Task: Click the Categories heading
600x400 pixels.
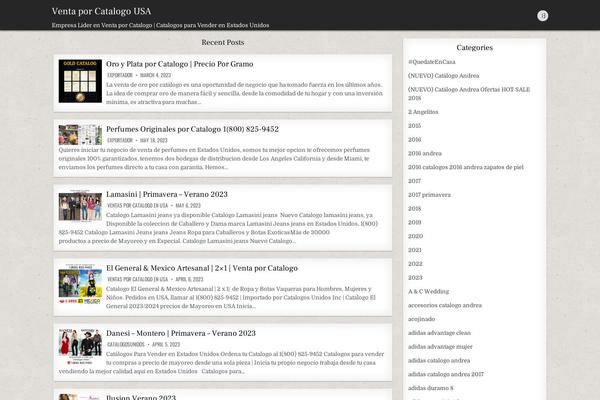Action: tap(474, 47)
